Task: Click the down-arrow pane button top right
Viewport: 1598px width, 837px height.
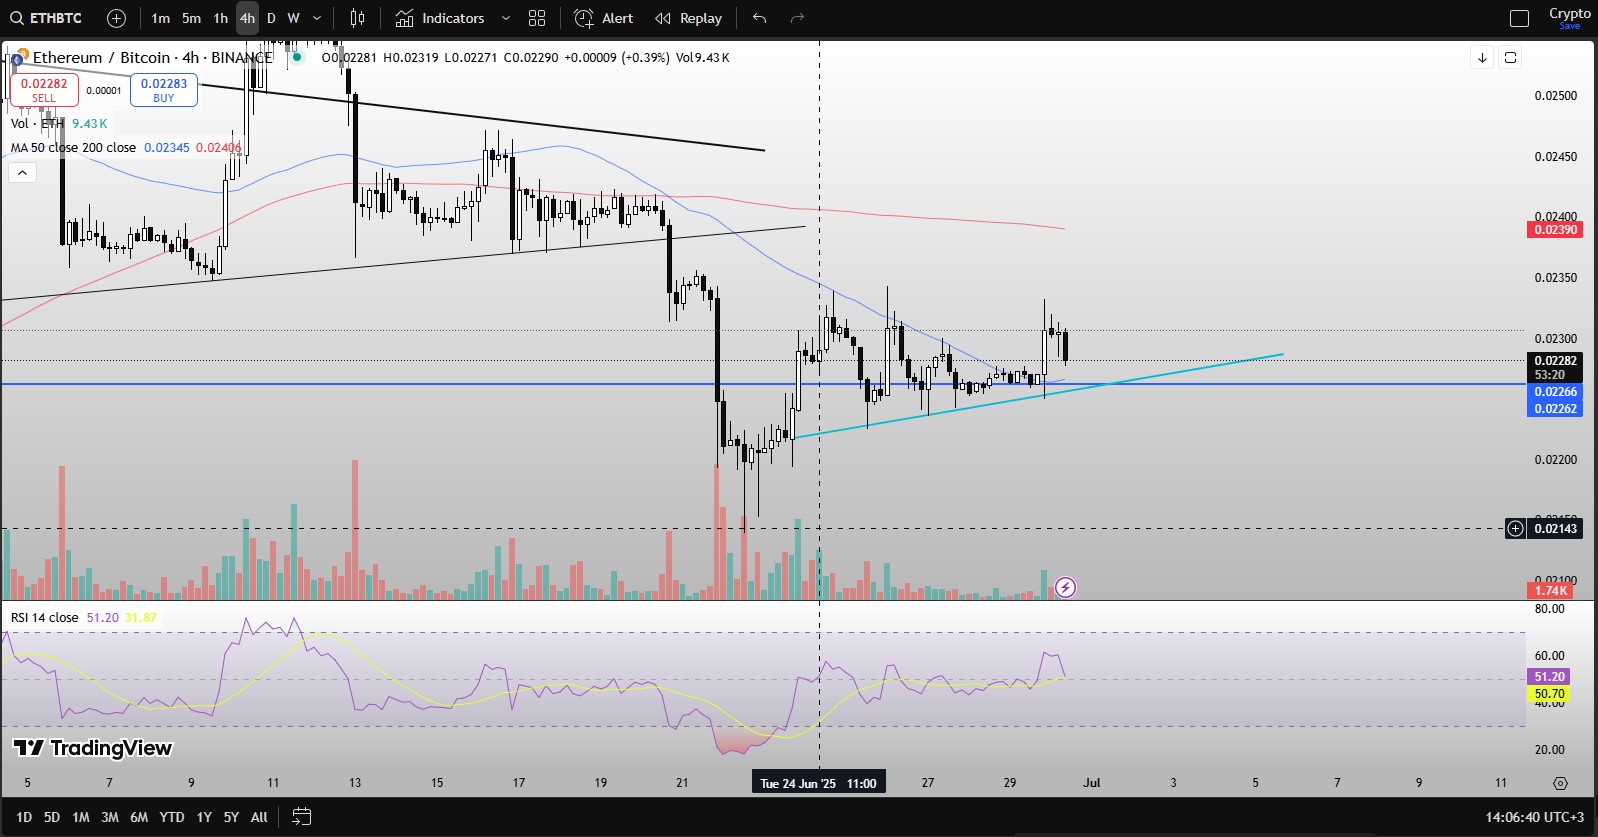Action: click(x=1482, y=57)
